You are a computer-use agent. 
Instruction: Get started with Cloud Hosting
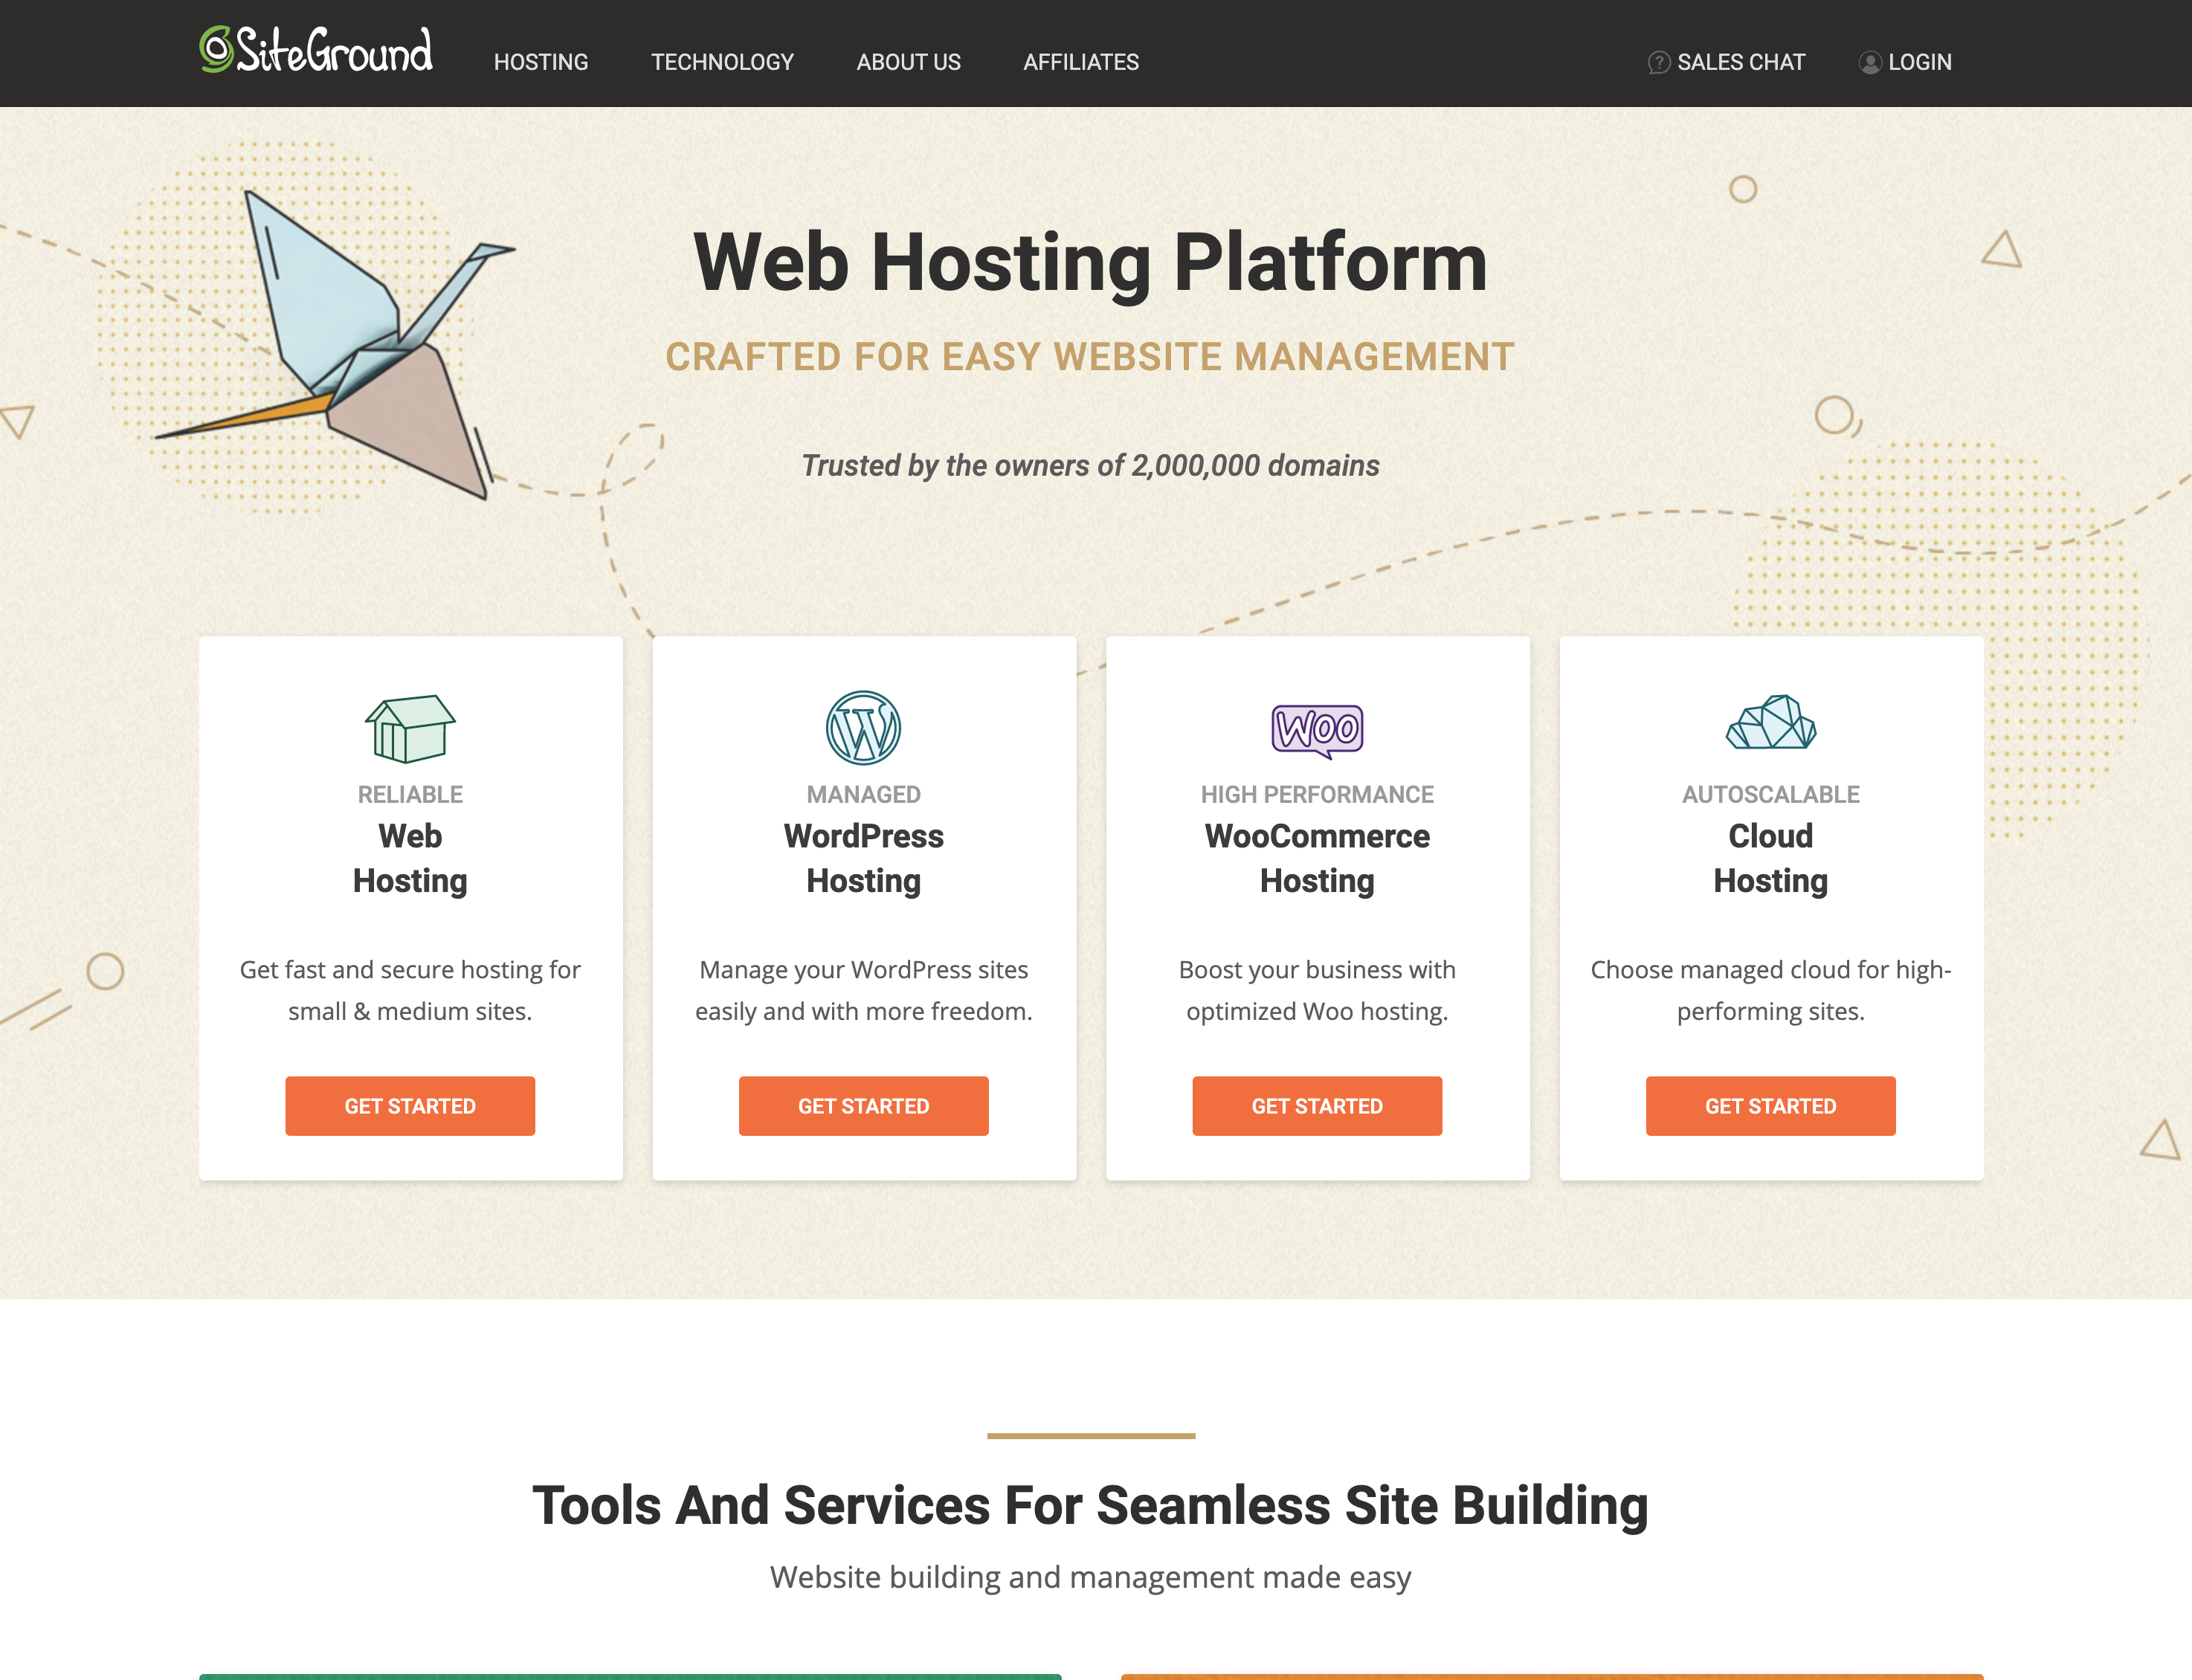coord(1770,1106)
